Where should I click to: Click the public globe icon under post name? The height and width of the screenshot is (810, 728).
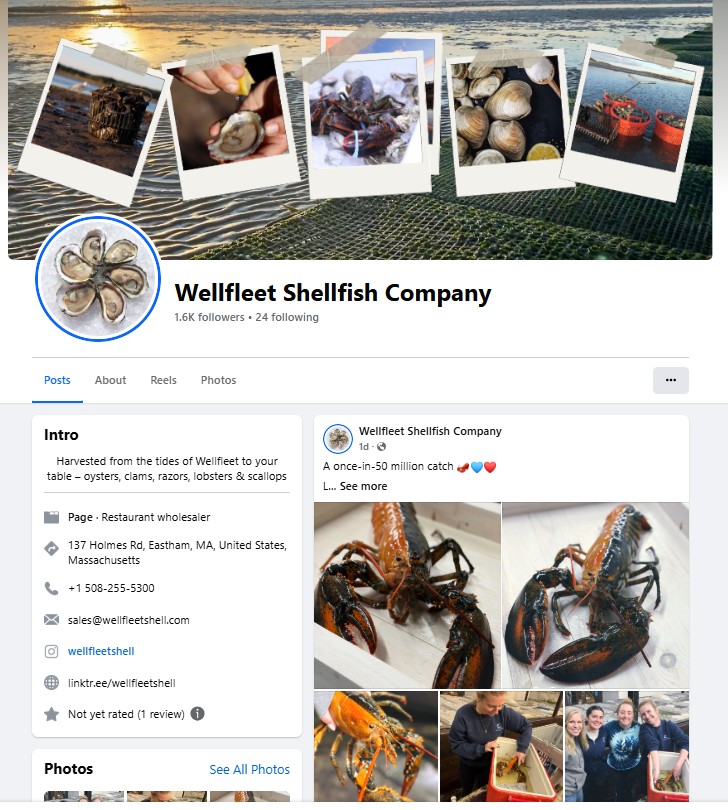point(381,446)
